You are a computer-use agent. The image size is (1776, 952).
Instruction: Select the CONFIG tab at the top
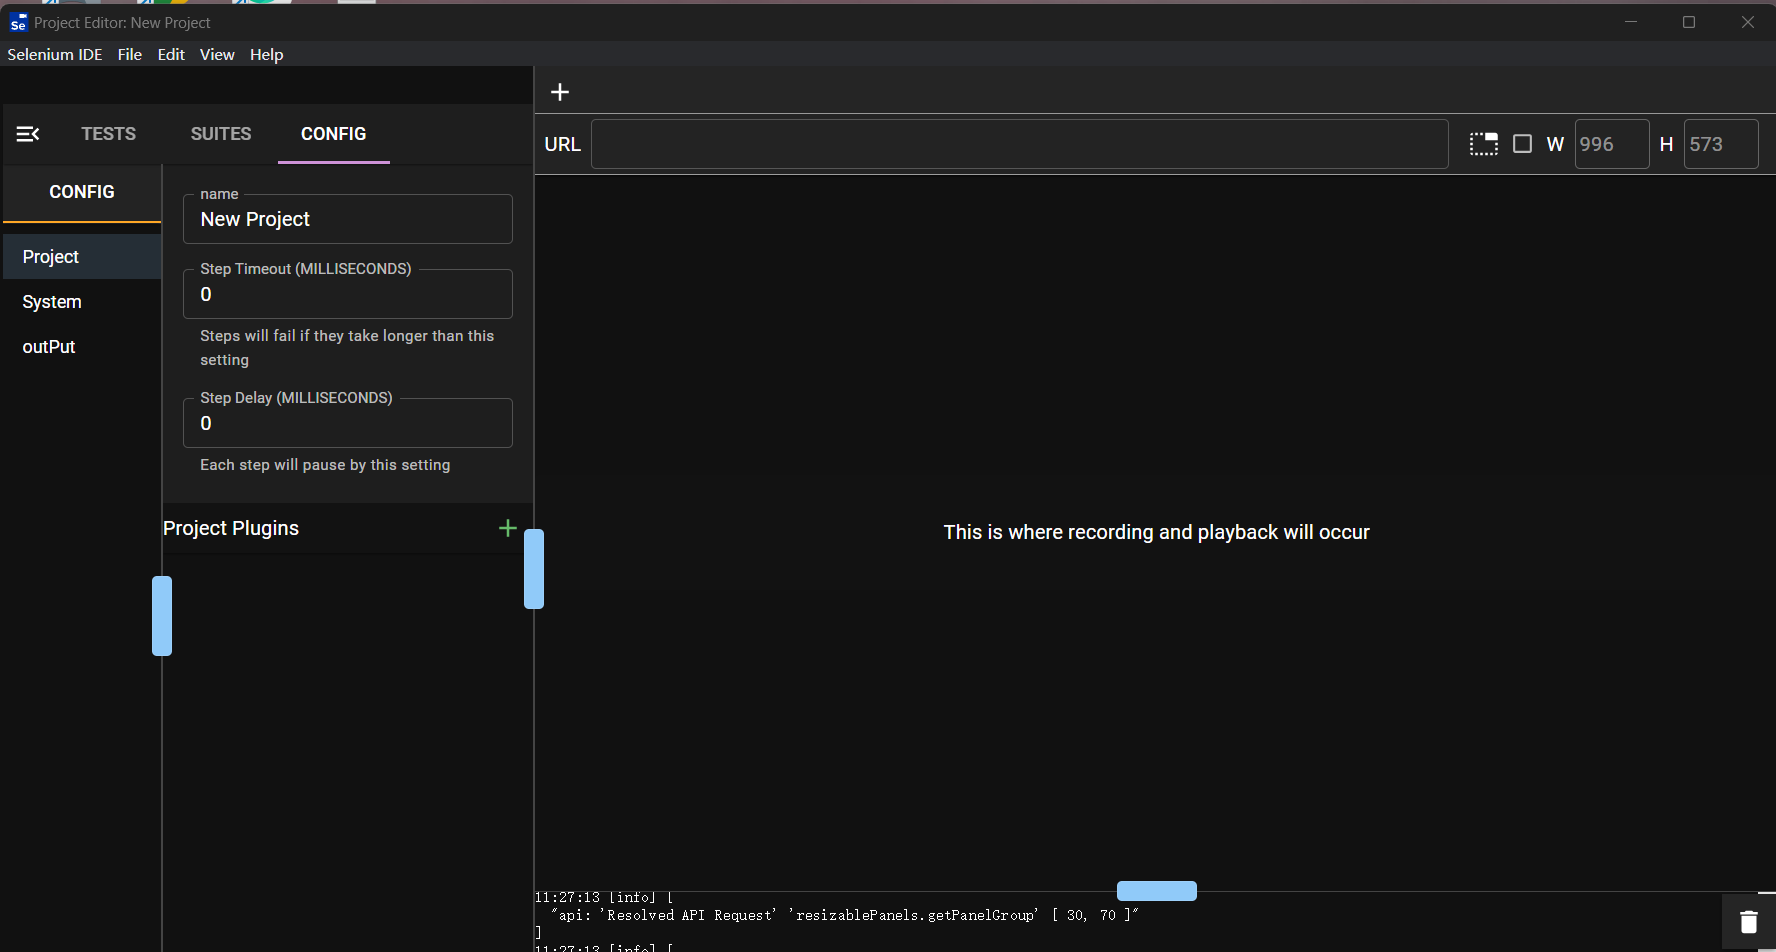tap(334, 134)
